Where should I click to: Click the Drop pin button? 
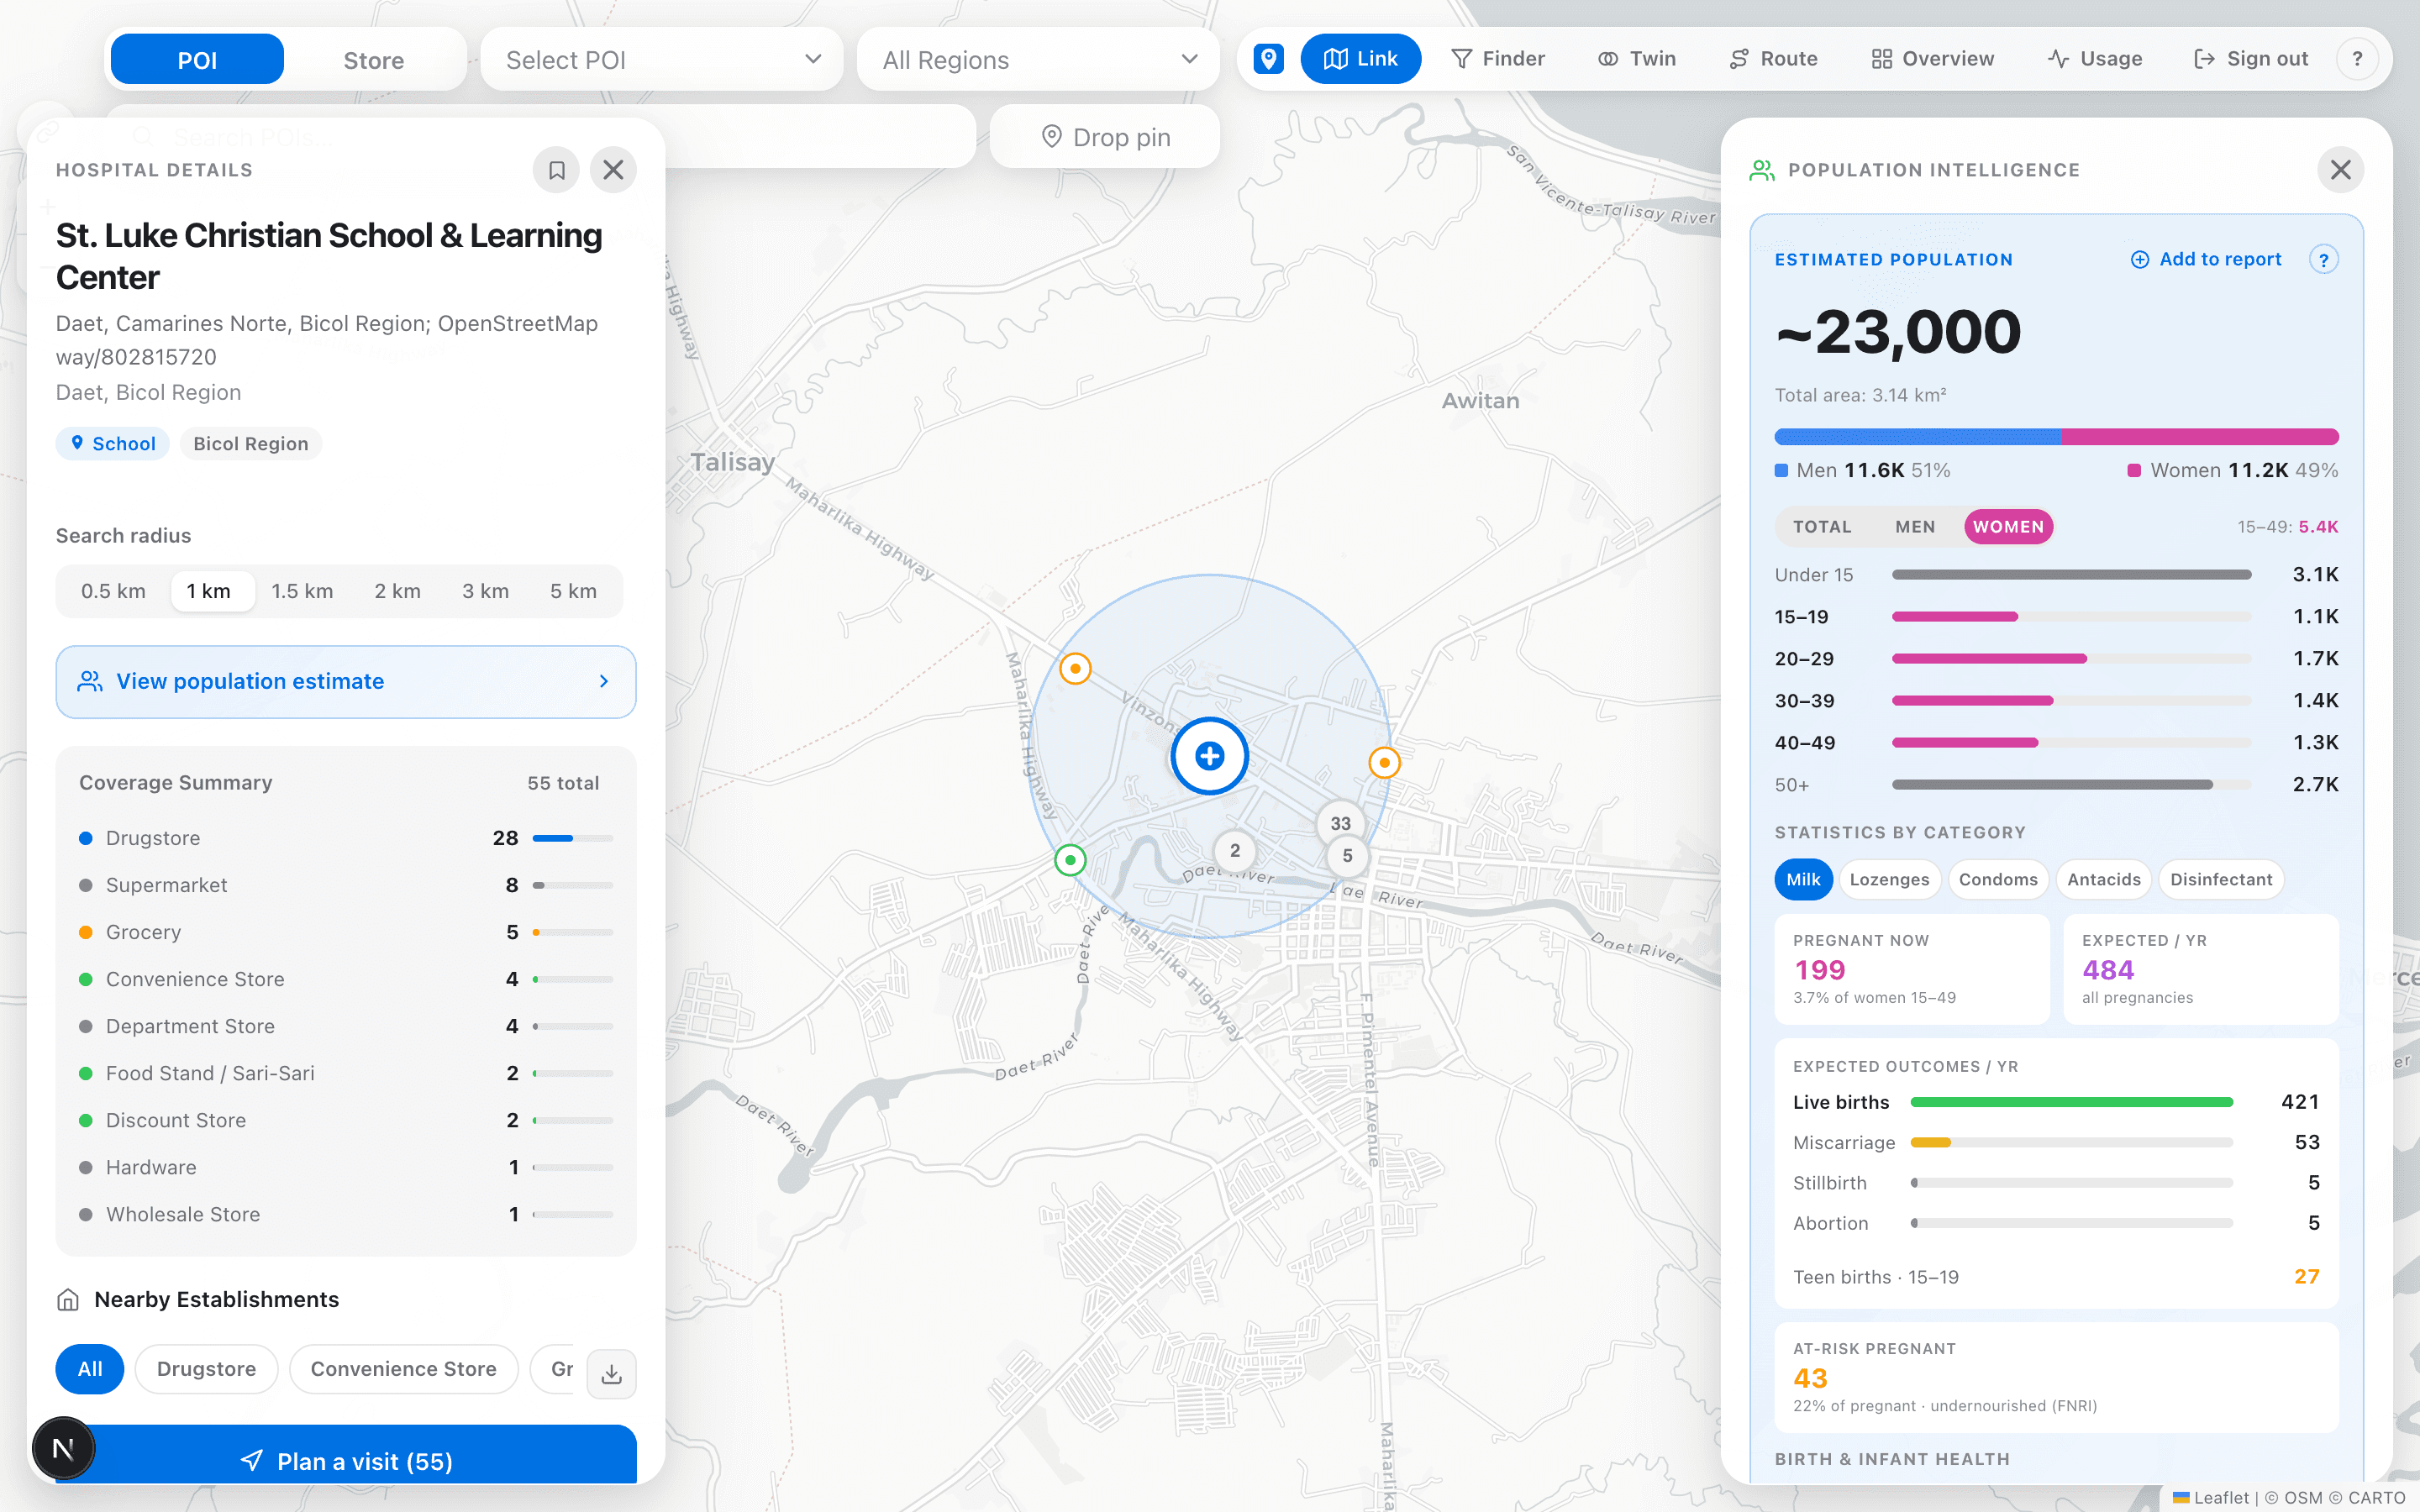coord(1105,137)
